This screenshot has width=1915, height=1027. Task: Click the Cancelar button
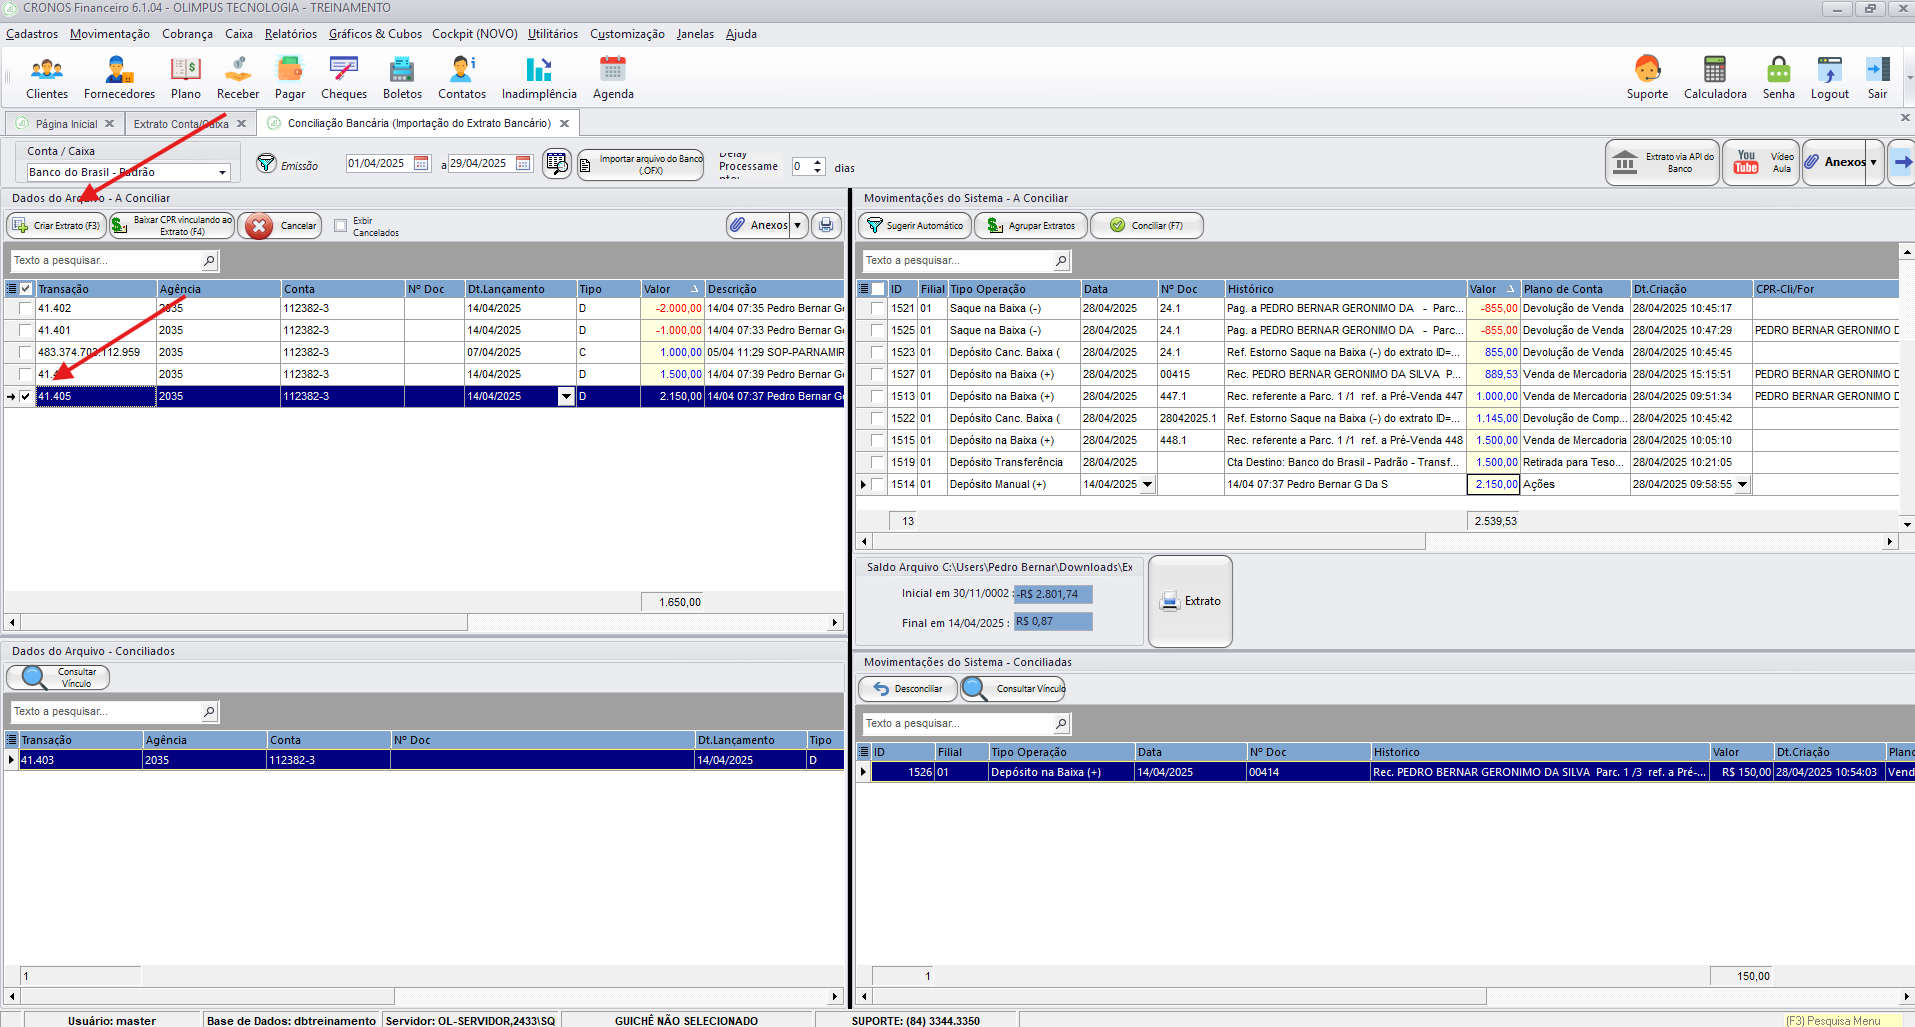[x=281, y=225]
